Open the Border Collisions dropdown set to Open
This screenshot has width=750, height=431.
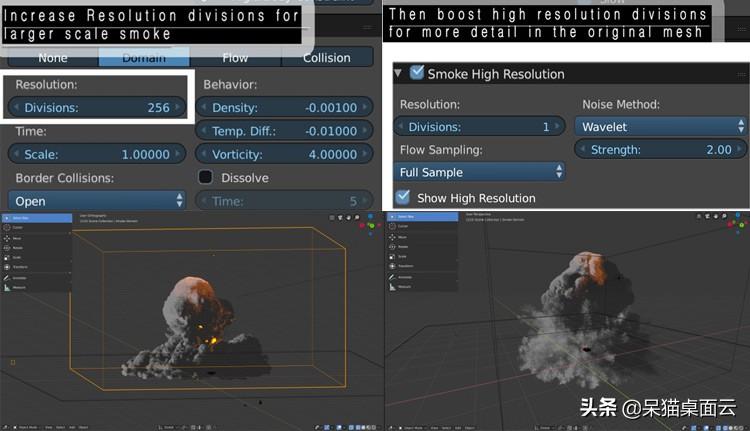97,201
